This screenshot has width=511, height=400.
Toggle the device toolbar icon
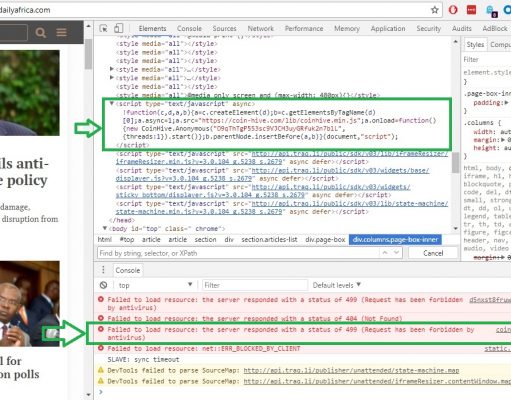coord(119,28)
